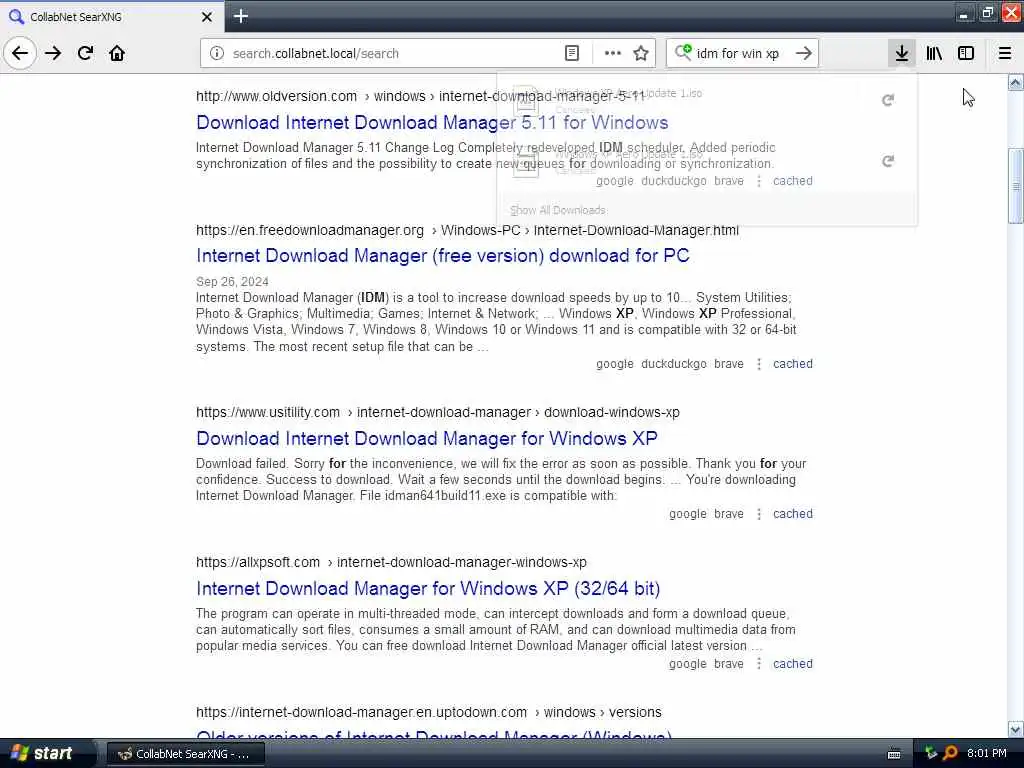1024x768 pixels.
Task: Reload the current page
Action: [x=86, y=54]
